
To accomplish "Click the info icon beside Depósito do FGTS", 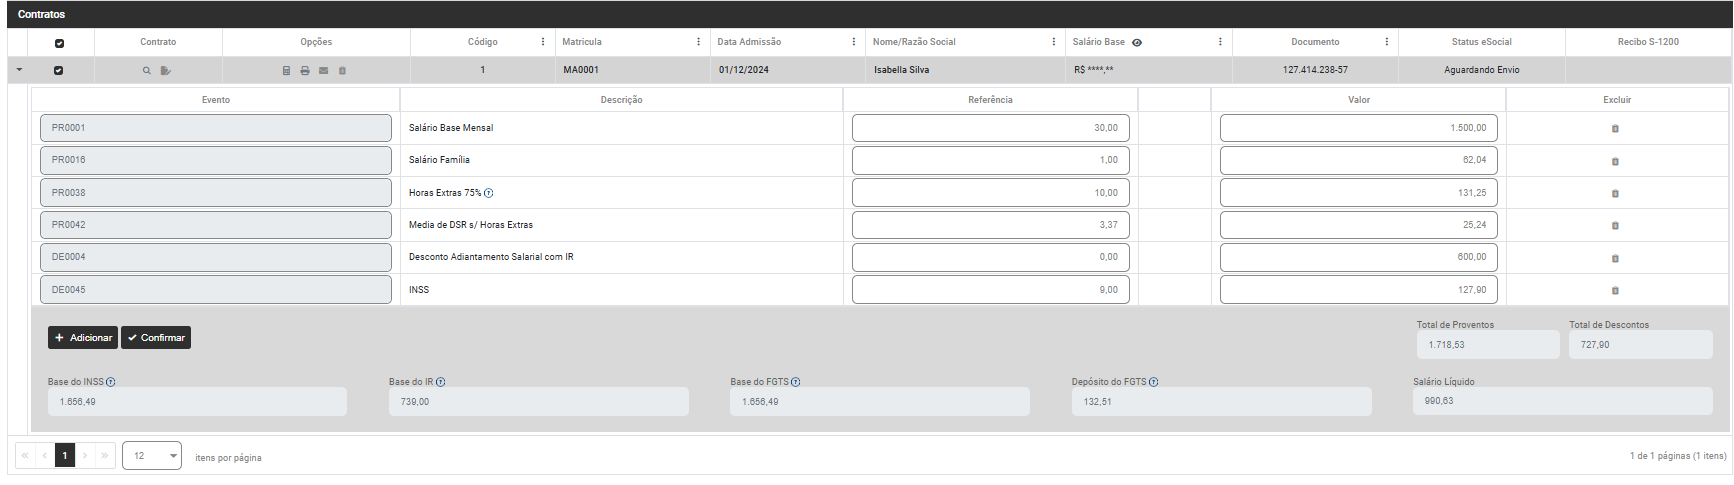I will (1154, 382).
